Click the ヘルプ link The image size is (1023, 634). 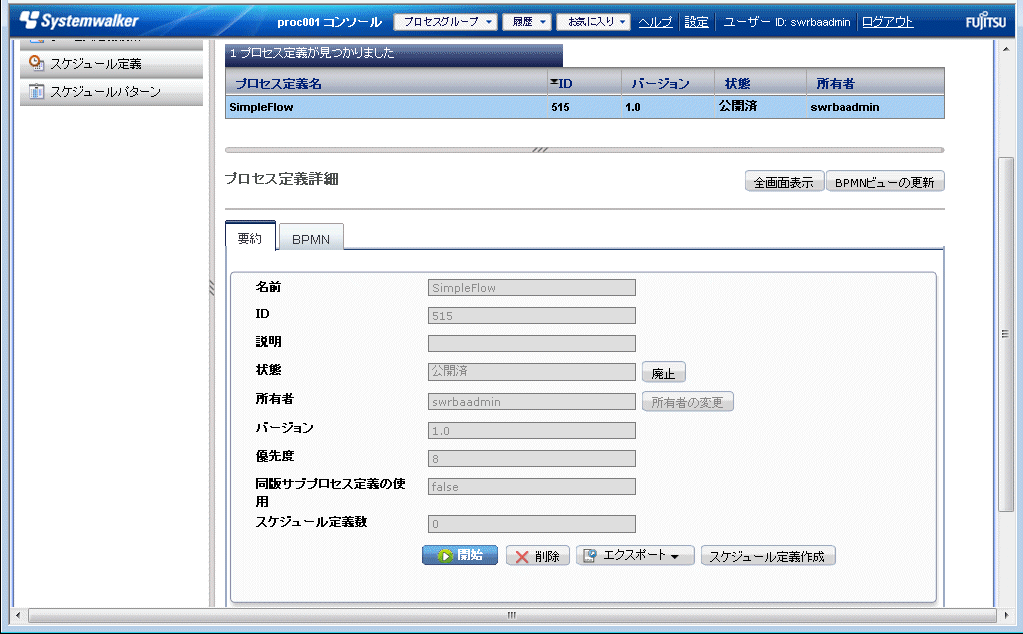point(655,22)
